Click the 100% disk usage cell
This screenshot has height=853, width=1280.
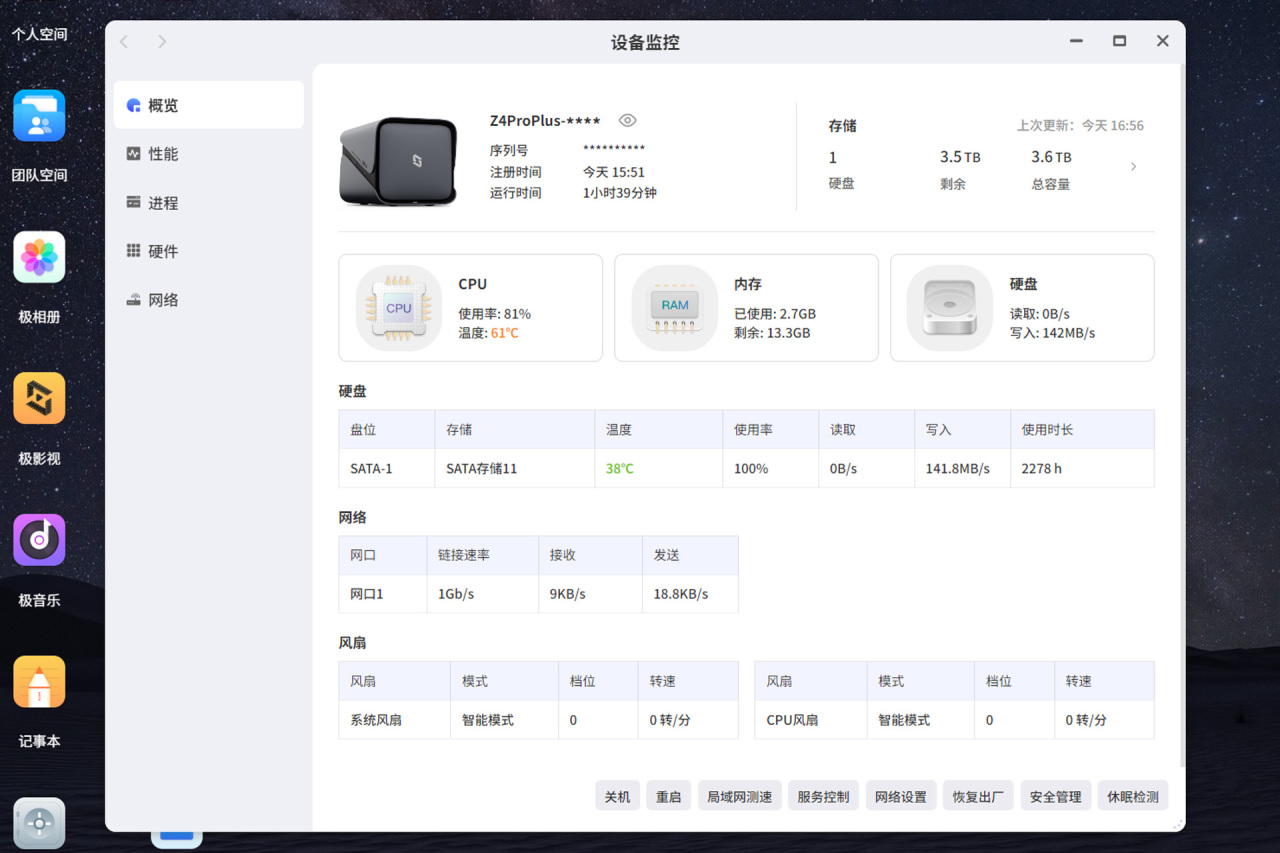pos(770,468)
